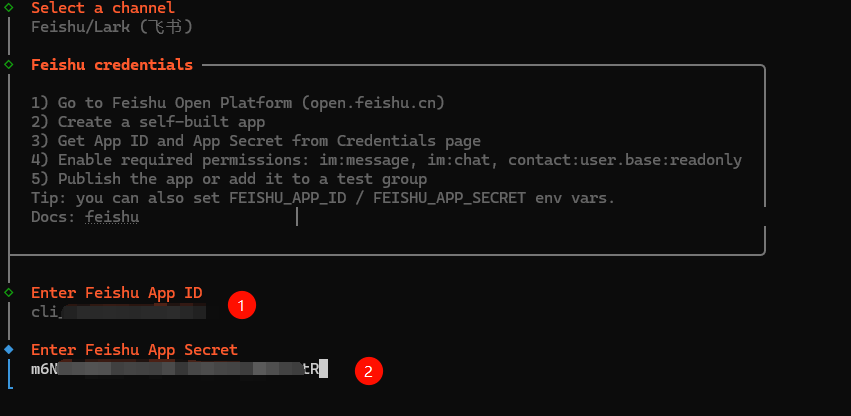Image resolution: width=851 pixels, height=416 pixels.
Task: Select the Feishu/Lark (飞书) channel line
Action: tap(111, 27)
